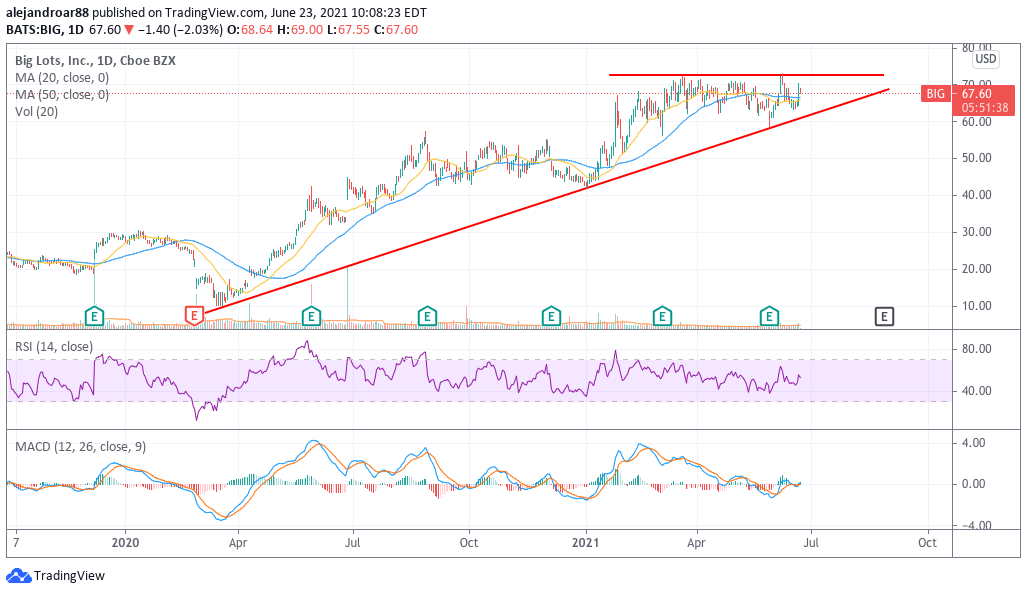Select the red ascending trendline
Image resolution: width=1027 pixels, height=594 pixels.
[x=546, y=200]
